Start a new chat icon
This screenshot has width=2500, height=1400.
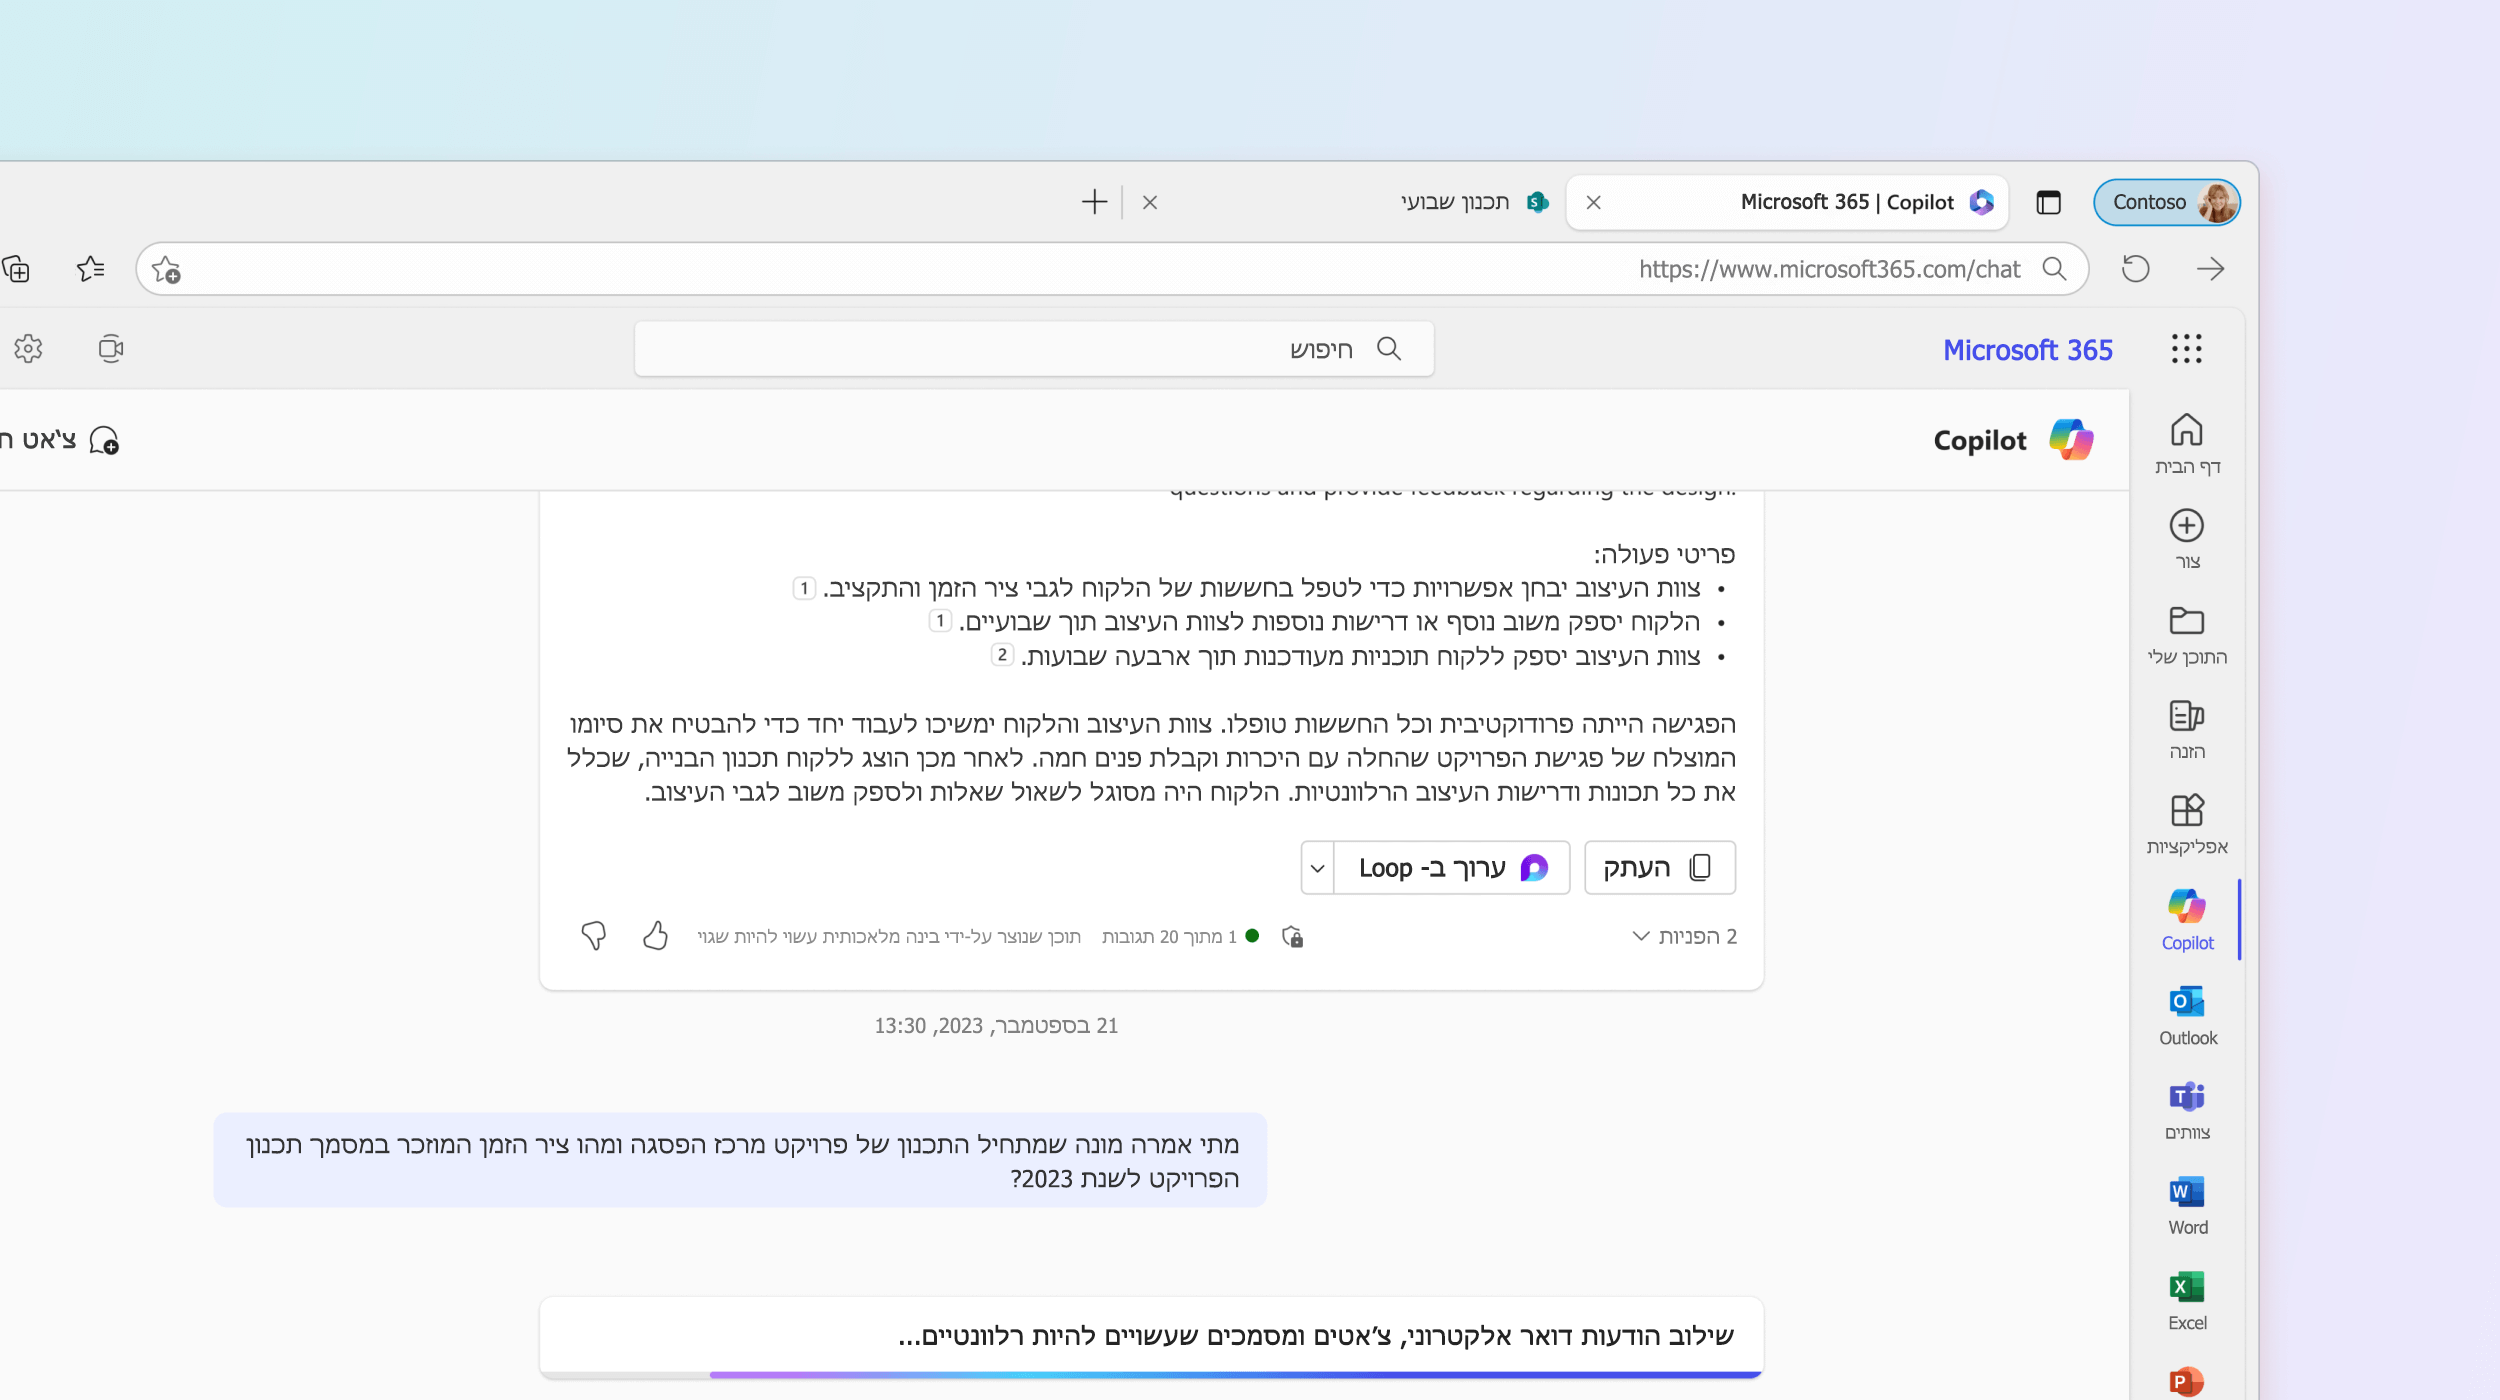tap(104, 441)
